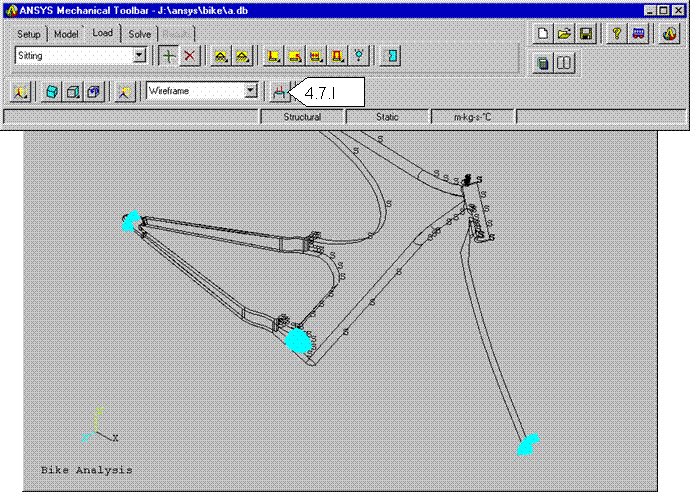Click the Static status bar field
This screenshot has width=690, height=492.
pos(387,117)
